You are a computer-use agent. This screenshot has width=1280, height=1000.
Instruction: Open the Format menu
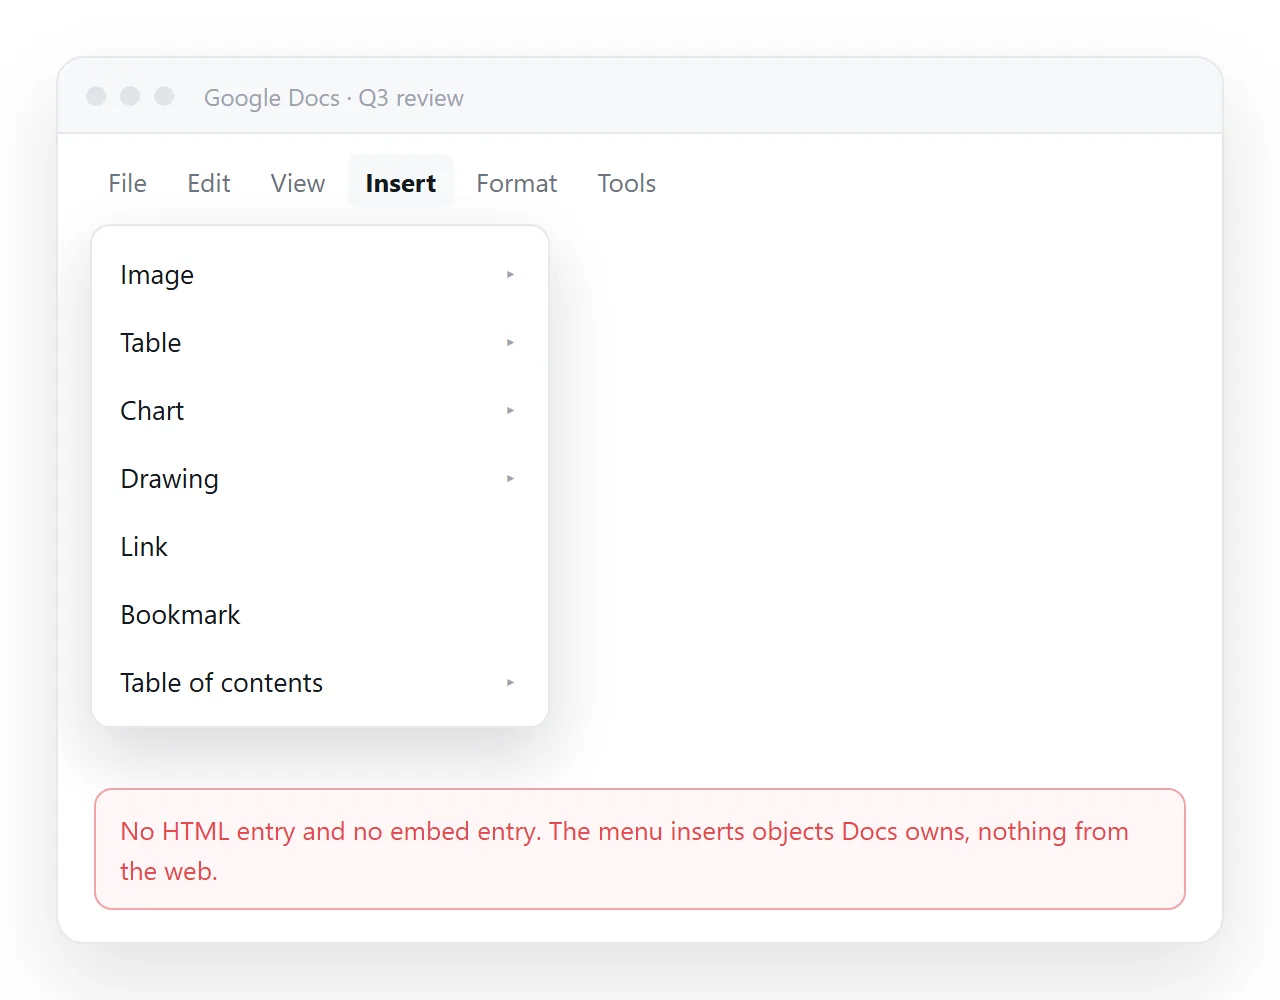516,183
